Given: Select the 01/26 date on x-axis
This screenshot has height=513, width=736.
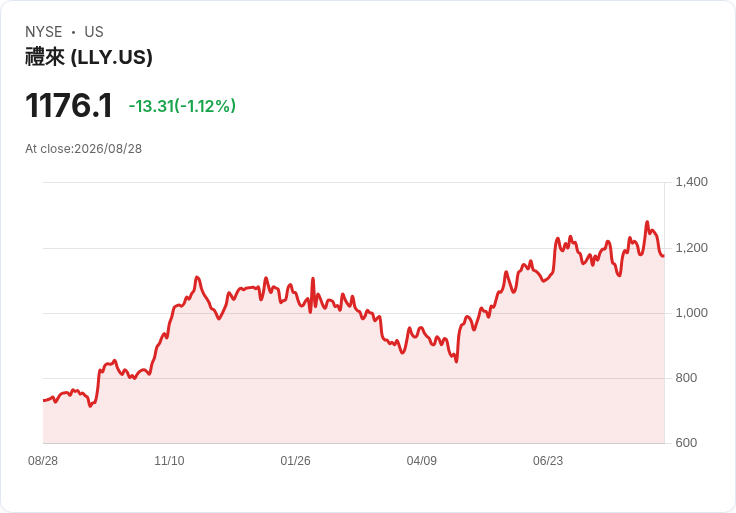Looking at the screenshot, I should point(296,461).
